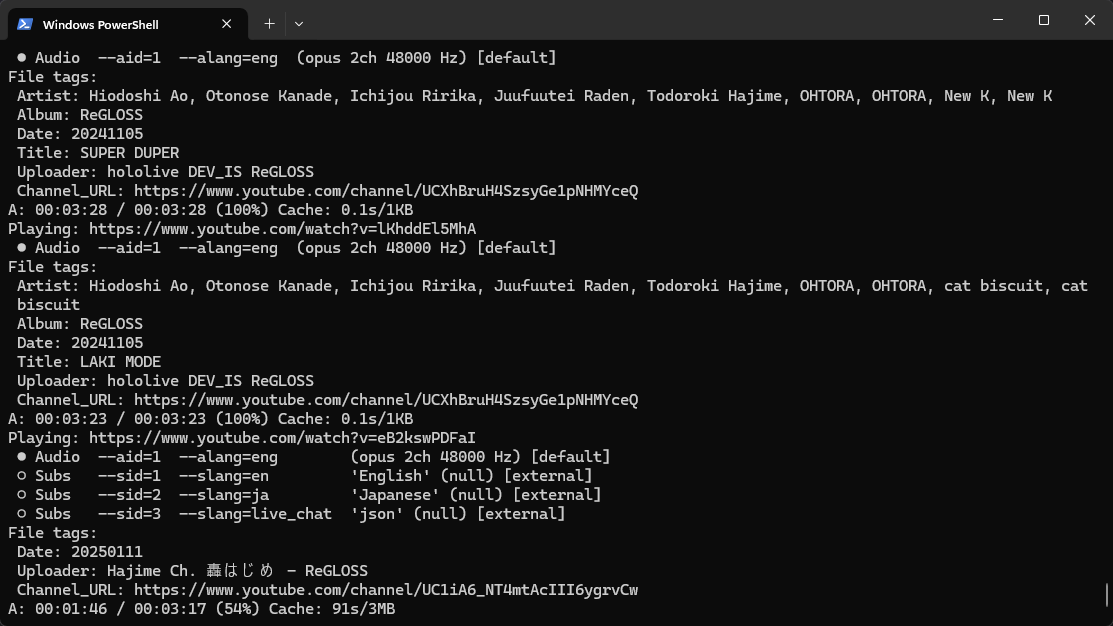Close the Windows PowerShell tab
1113x626 pixels.
click(x=226, y=24)
